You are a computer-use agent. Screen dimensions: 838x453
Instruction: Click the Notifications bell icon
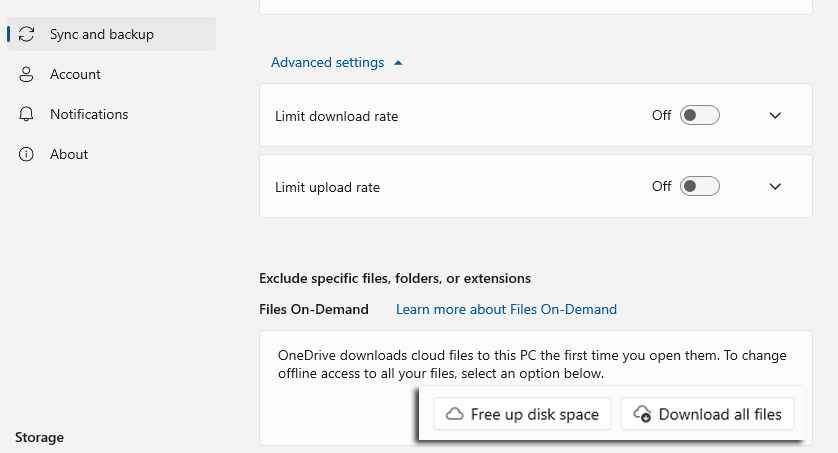(x=27, y=114)
